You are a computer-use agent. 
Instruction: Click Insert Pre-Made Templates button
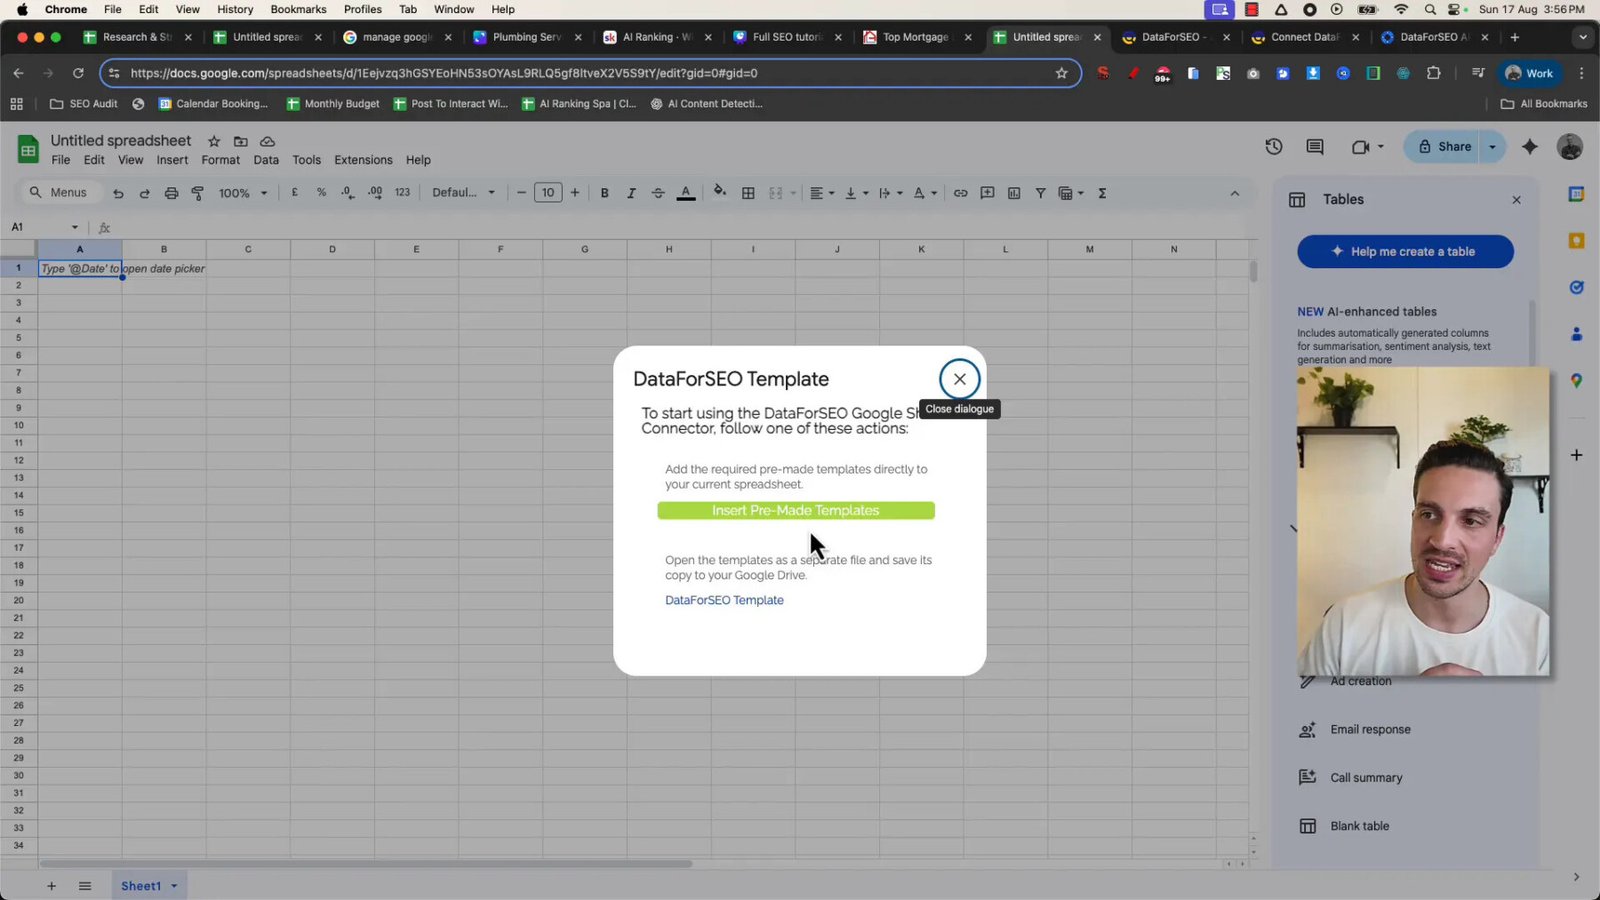[x=796, y=510]
